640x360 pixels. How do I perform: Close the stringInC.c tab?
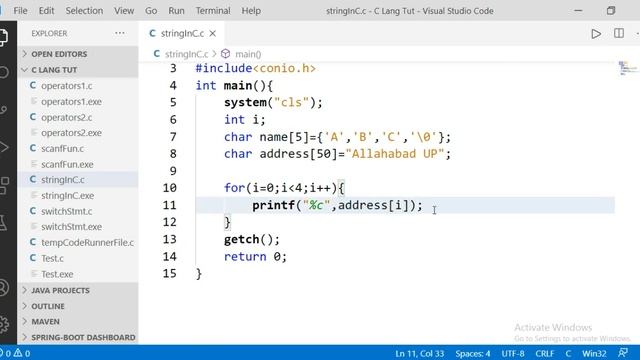coord(213,33)
